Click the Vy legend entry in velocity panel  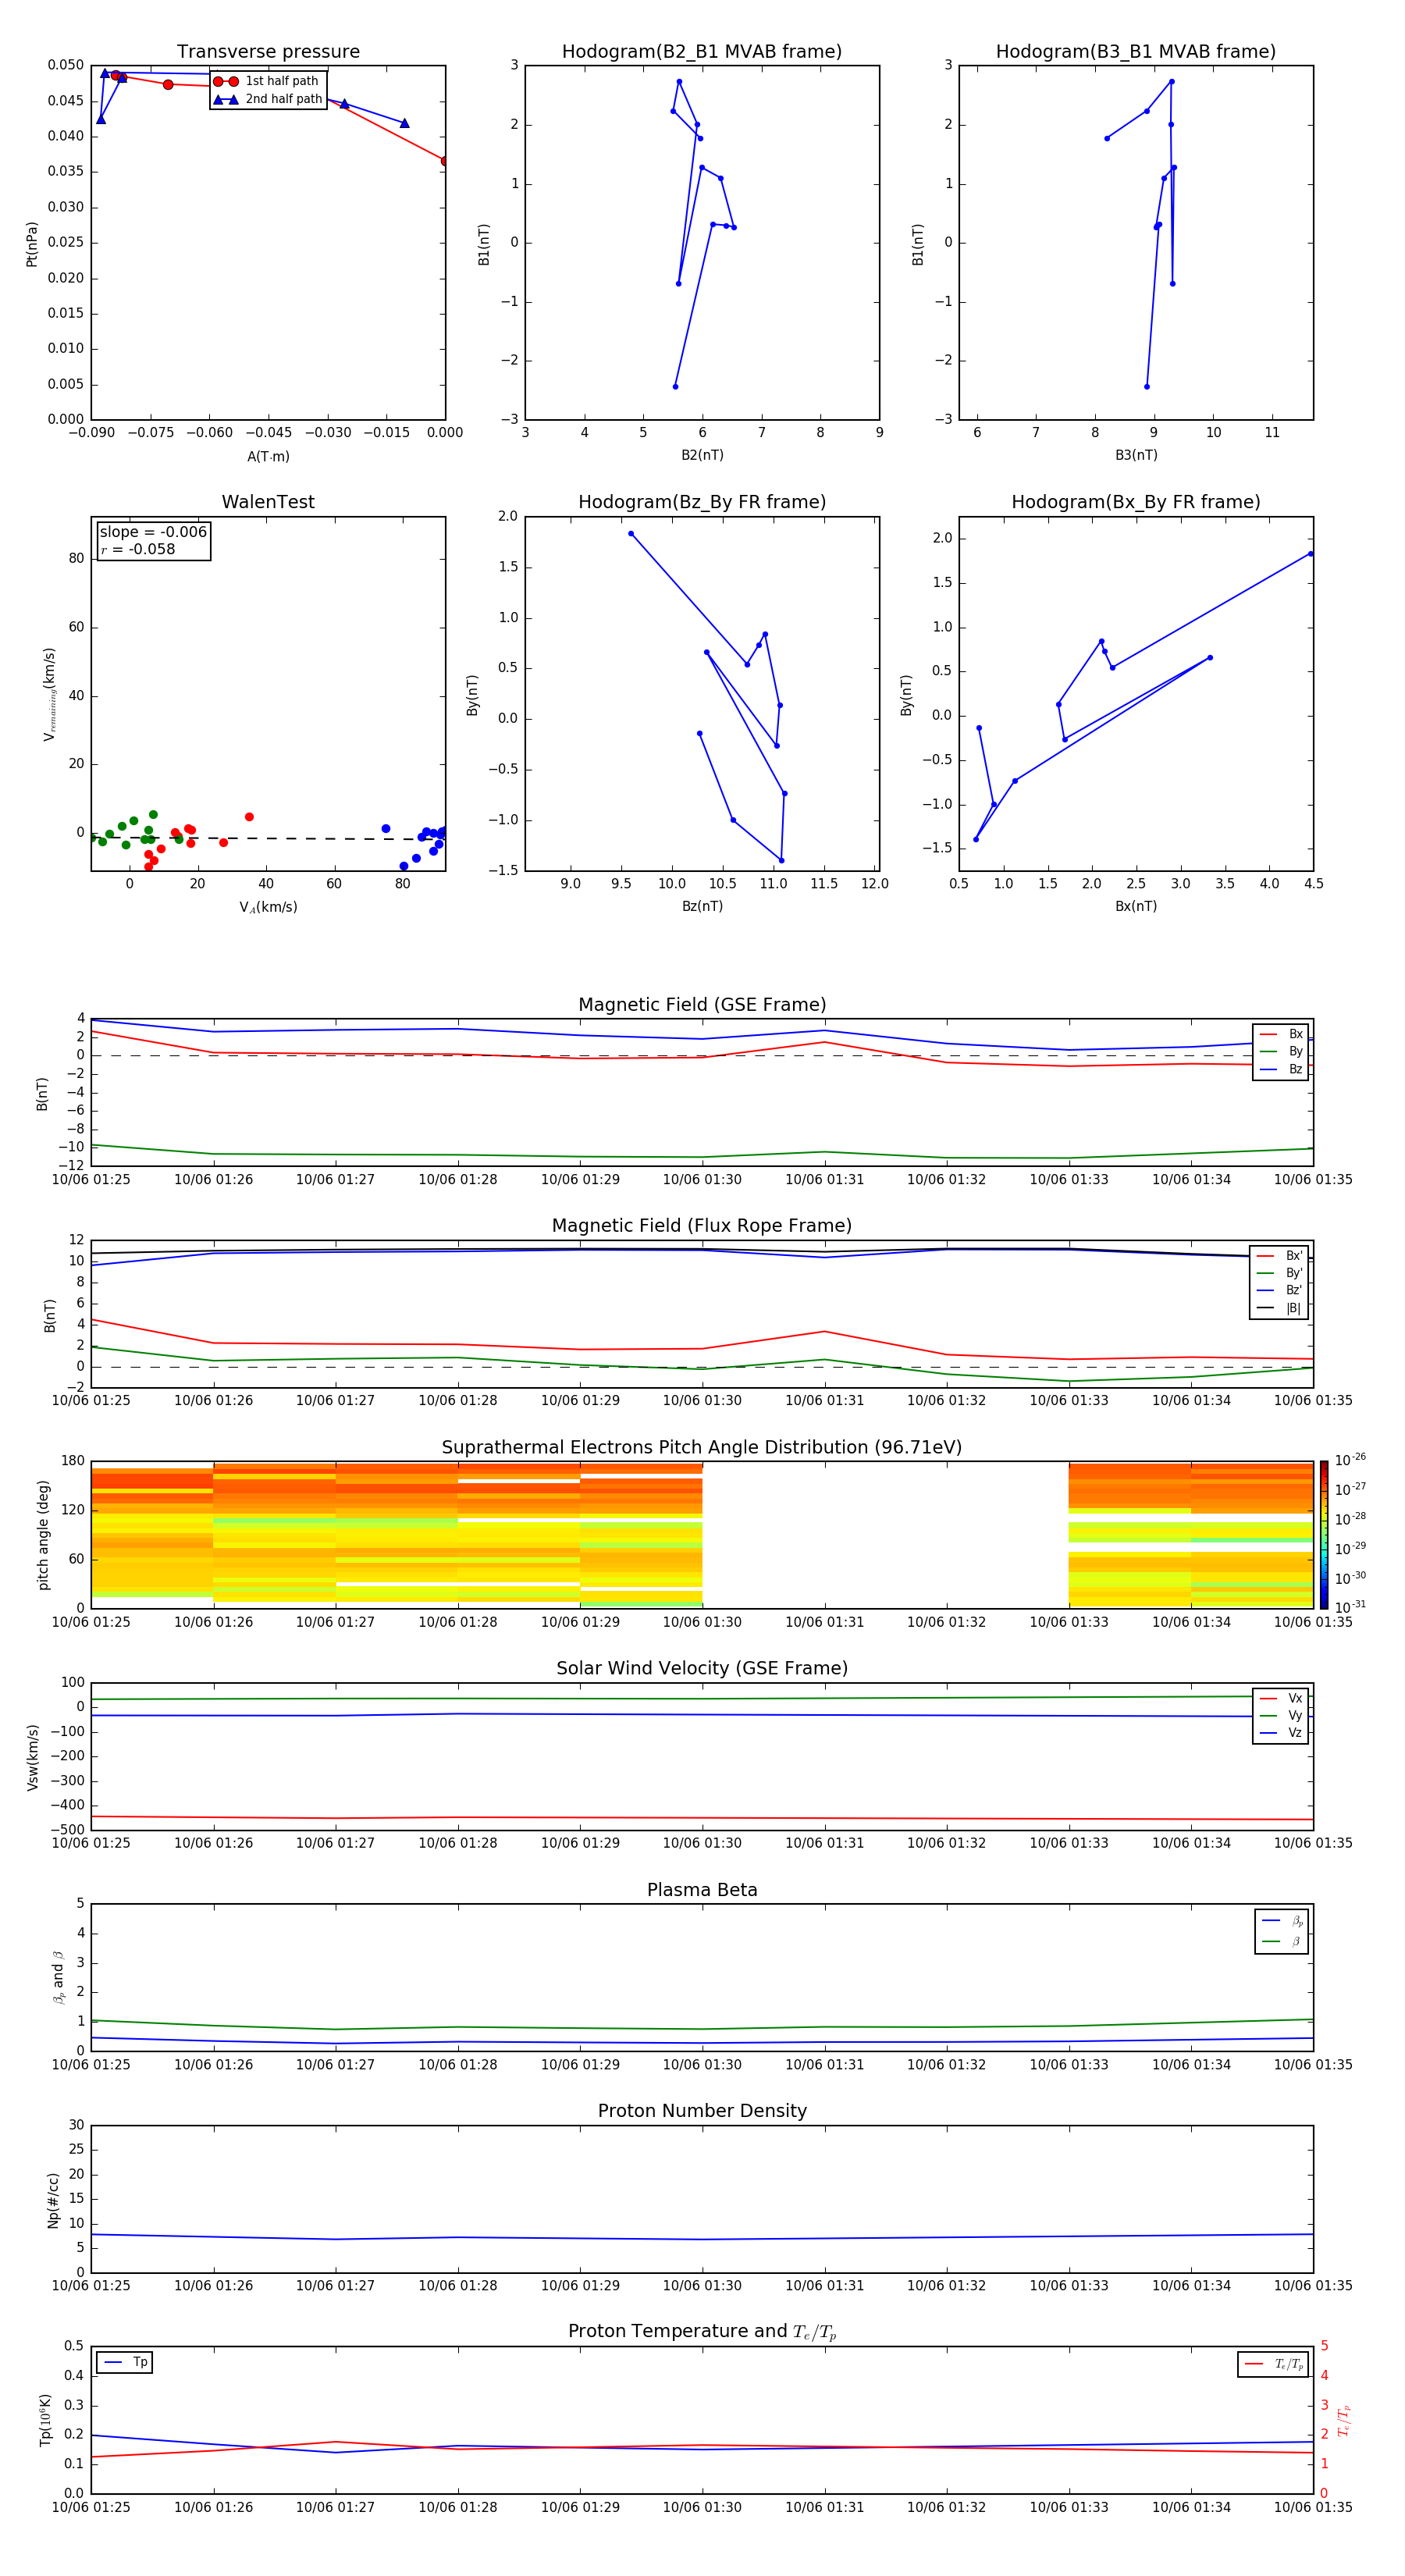click(x=1281, y=1716)
